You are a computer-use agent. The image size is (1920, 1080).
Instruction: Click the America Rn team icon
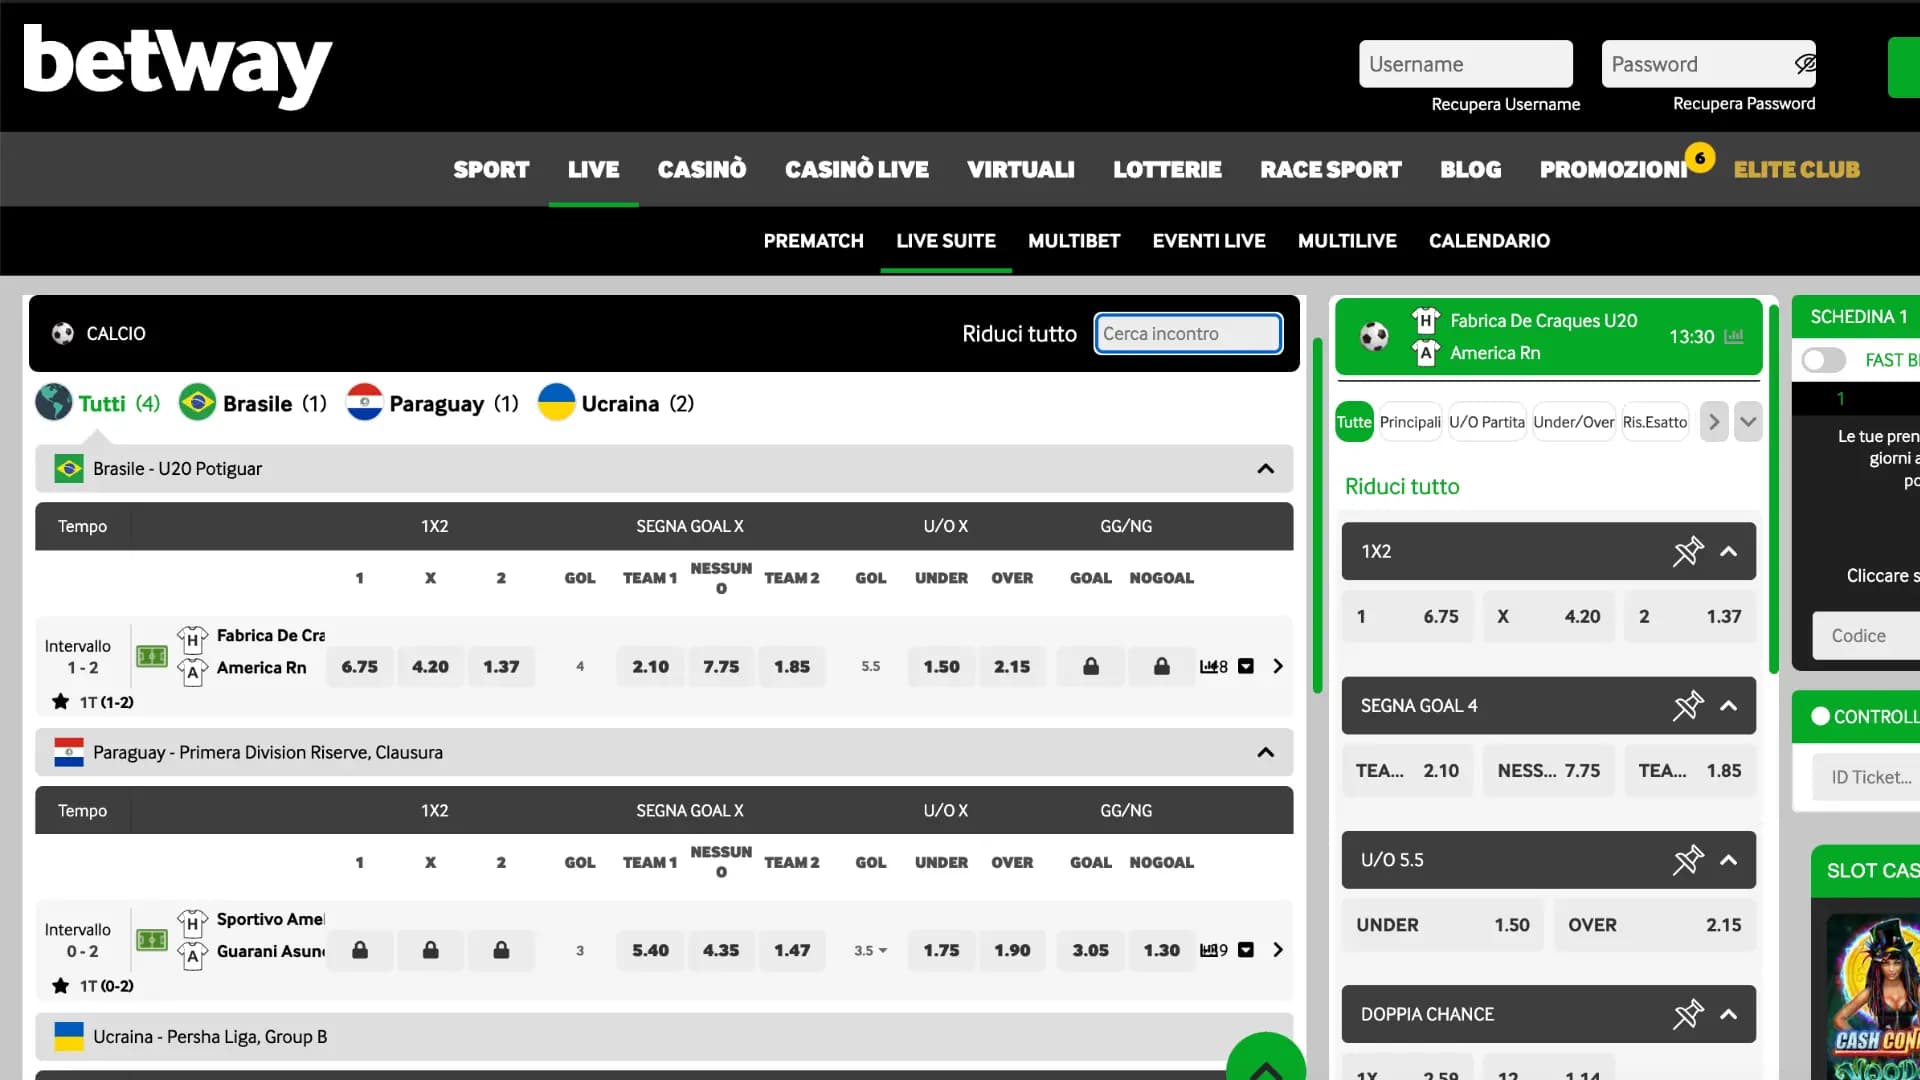pos(195,667)
